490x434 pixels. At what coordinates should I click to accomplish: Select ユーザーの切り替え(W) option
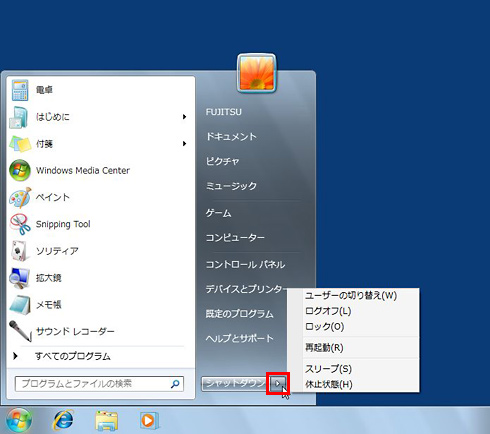click(351, 296)
